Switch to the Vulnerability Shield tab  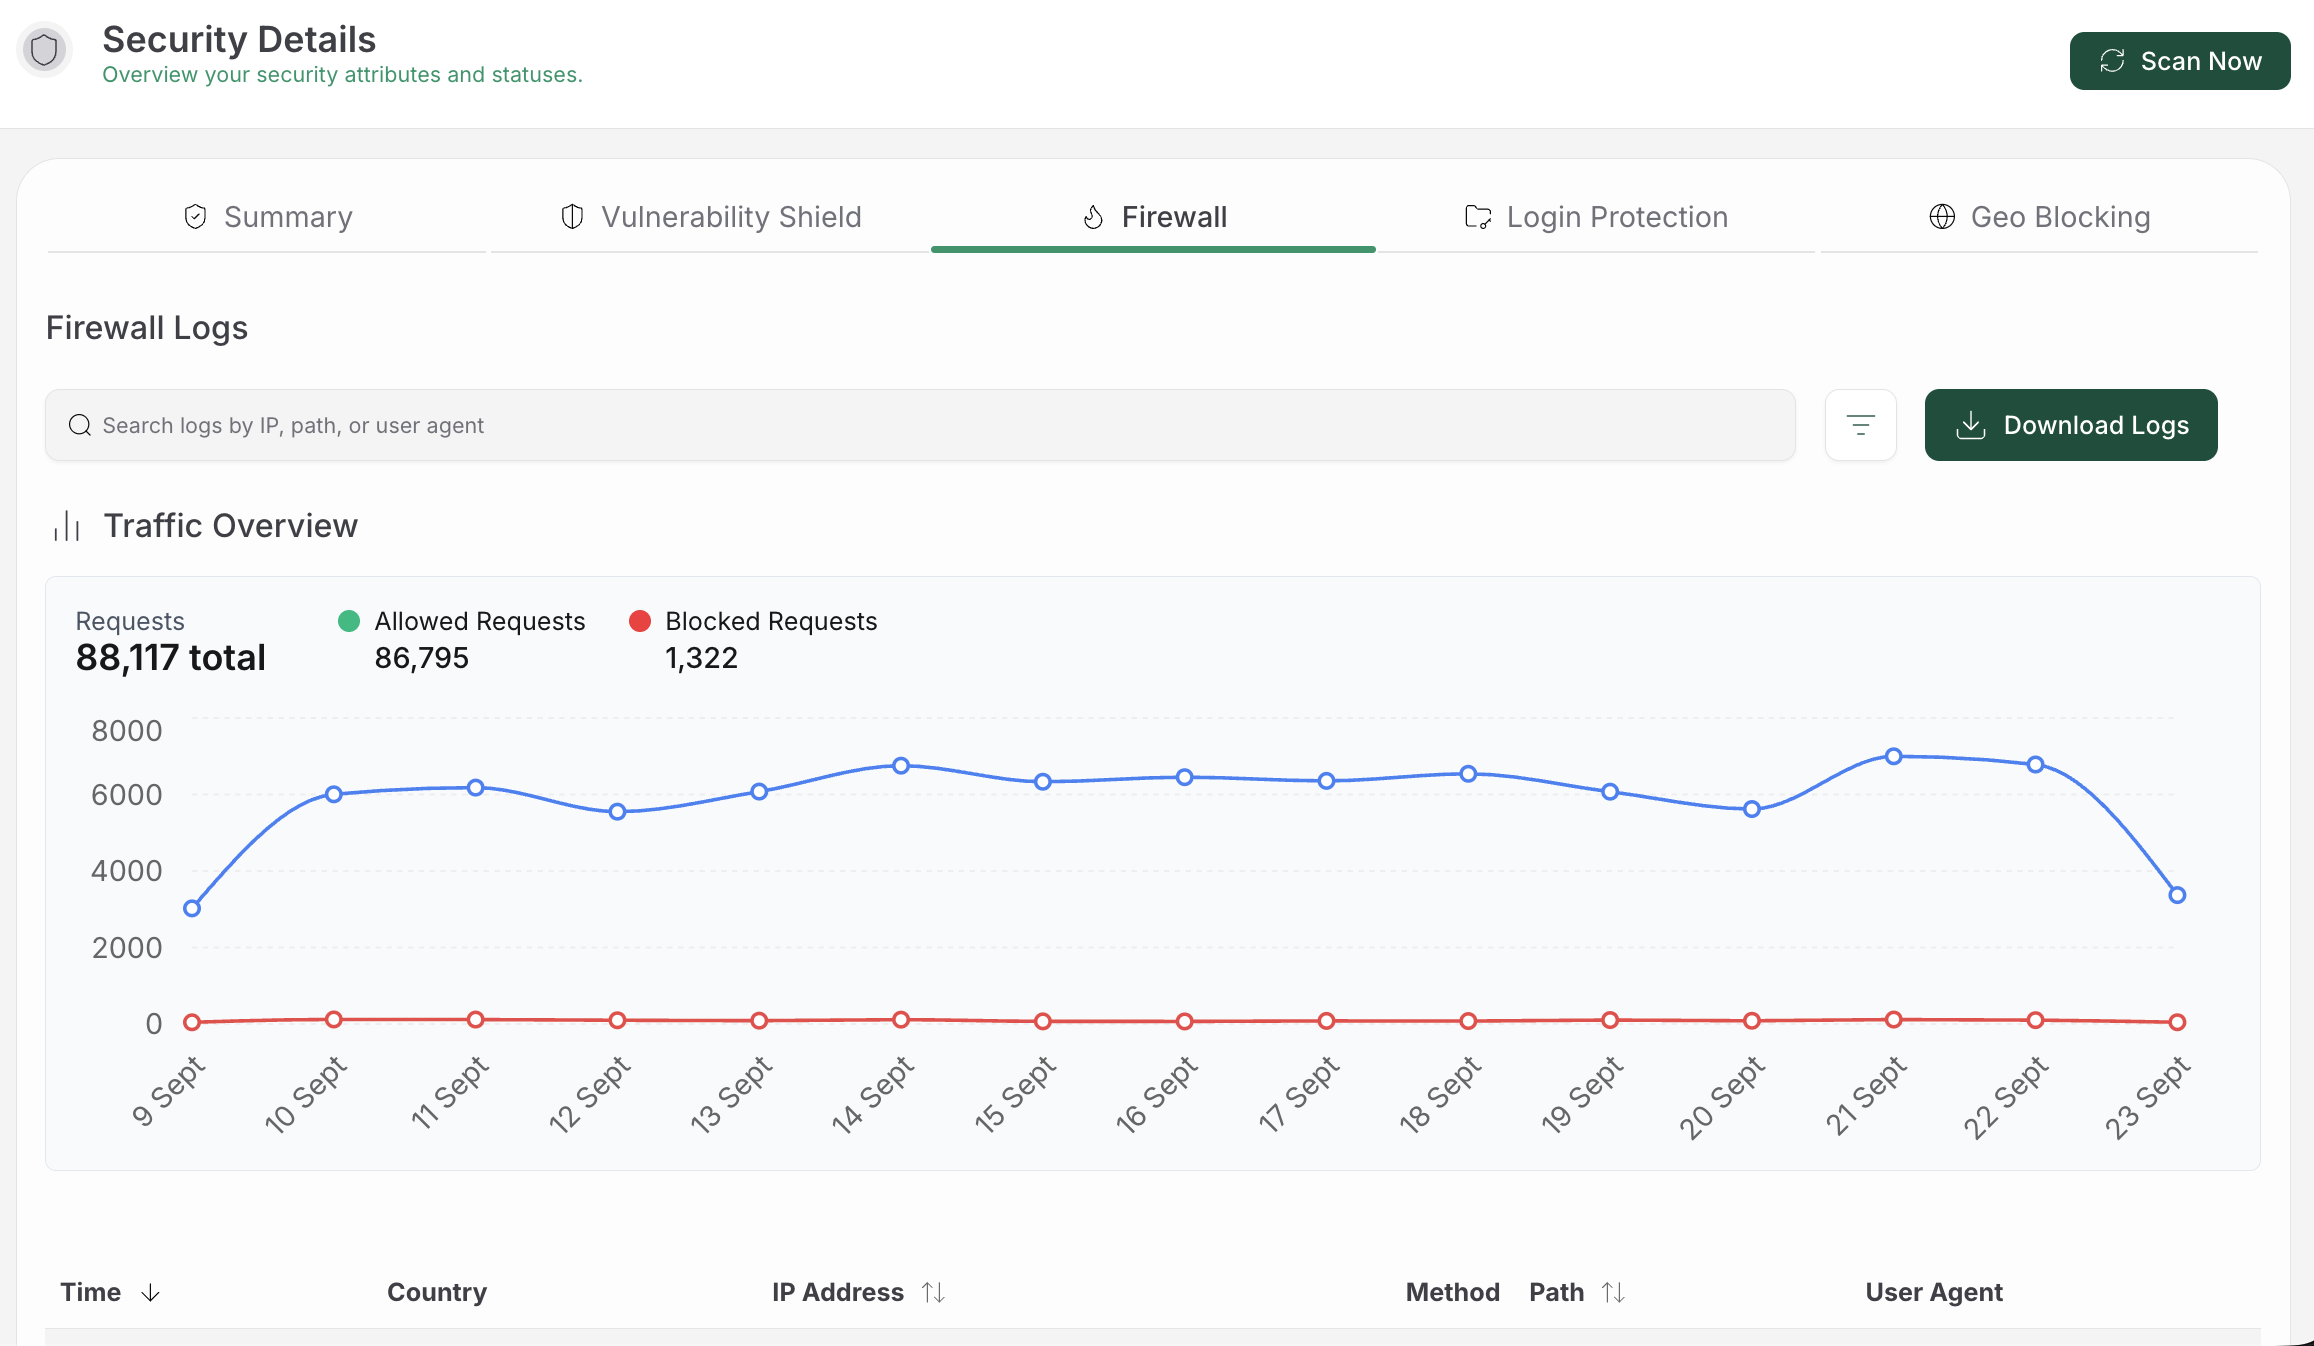710,217
